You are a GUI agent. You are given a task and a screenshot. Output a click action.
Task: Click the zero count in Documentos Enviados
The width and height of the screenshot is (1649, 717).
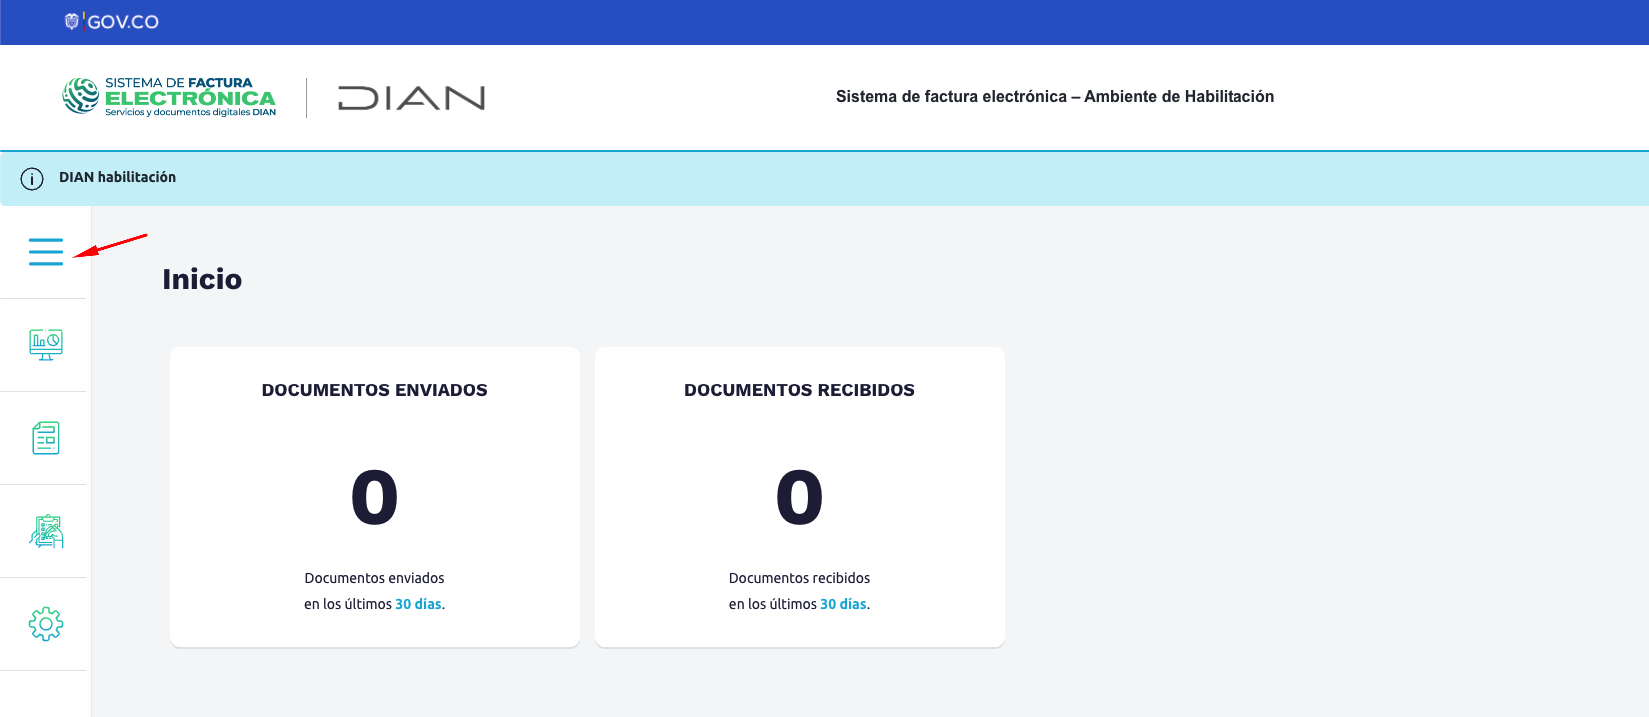pyautogui.click(x=374, y=498)
